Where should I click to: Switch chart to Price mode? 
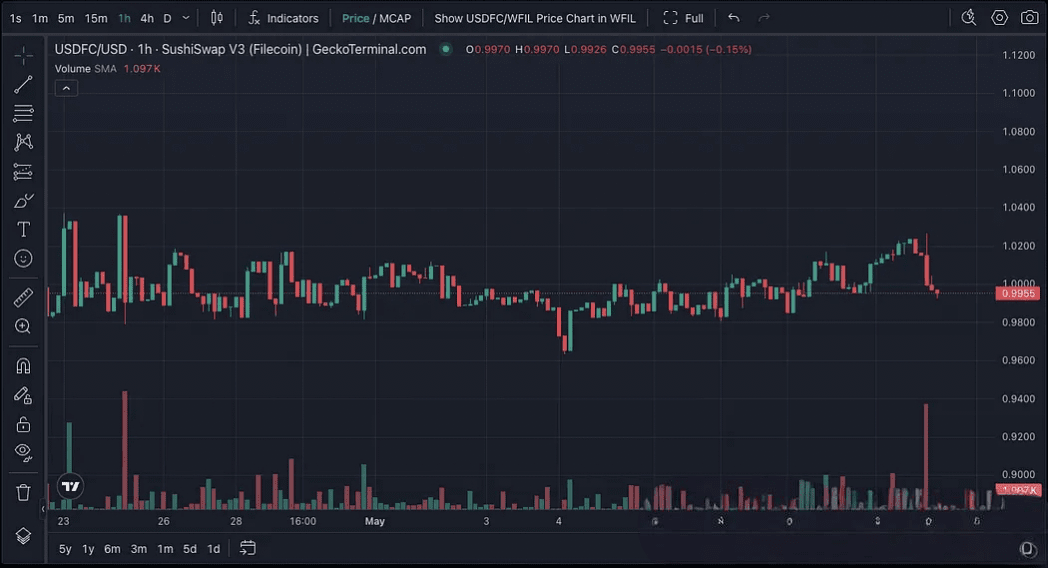pos(356,19)
